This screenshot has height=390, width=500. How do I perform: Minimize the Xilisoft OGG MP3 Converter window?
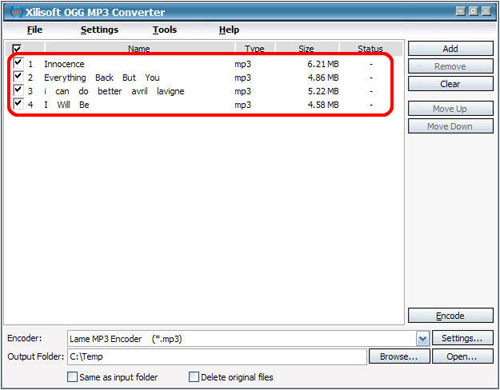click(461, 11)
